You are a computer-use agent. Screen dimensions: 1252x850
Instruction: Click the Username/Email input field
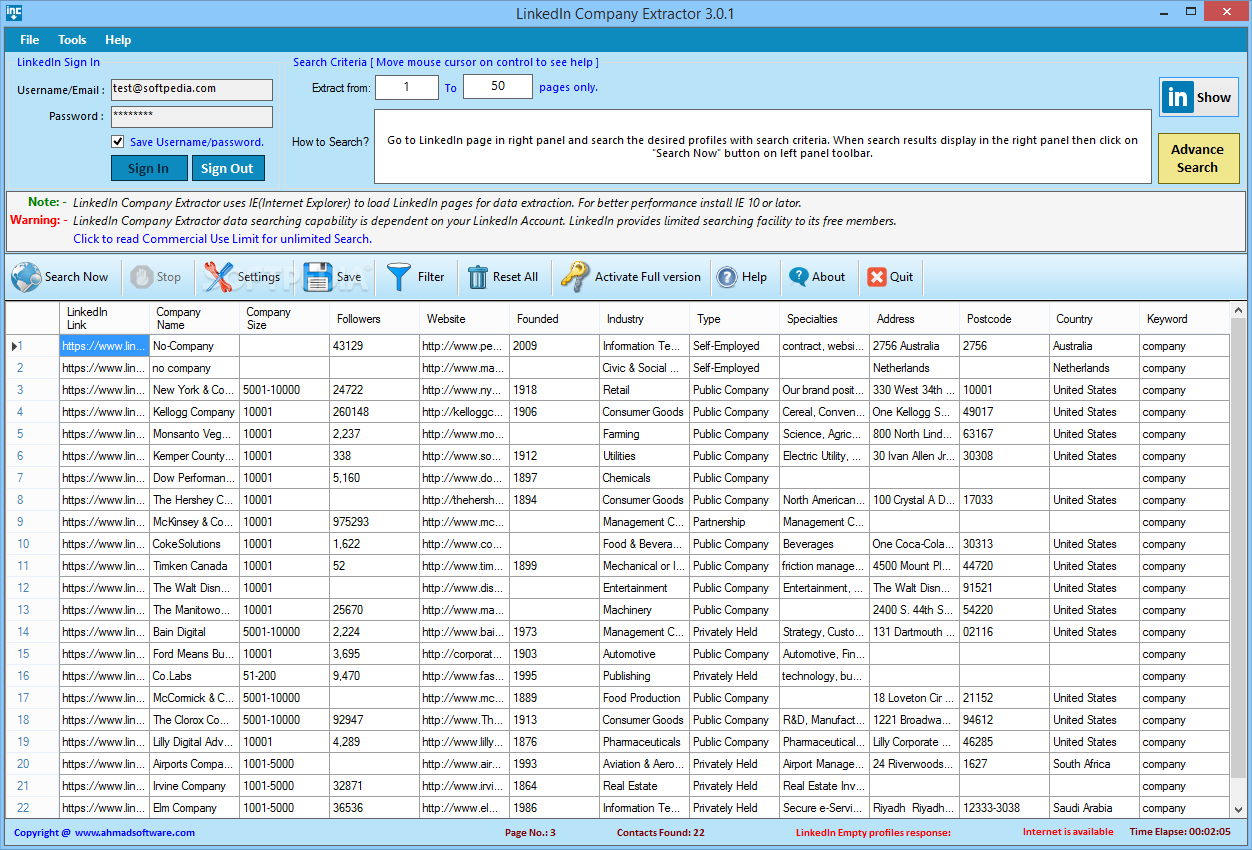(x=191, y=89)
